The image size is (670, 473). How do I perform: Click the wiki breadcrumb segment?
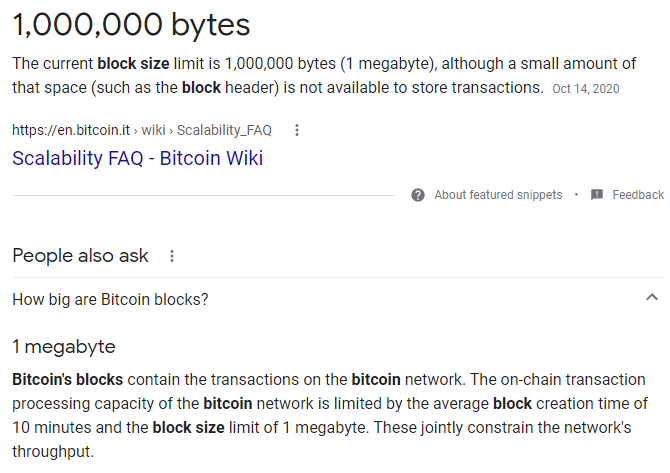153,130
